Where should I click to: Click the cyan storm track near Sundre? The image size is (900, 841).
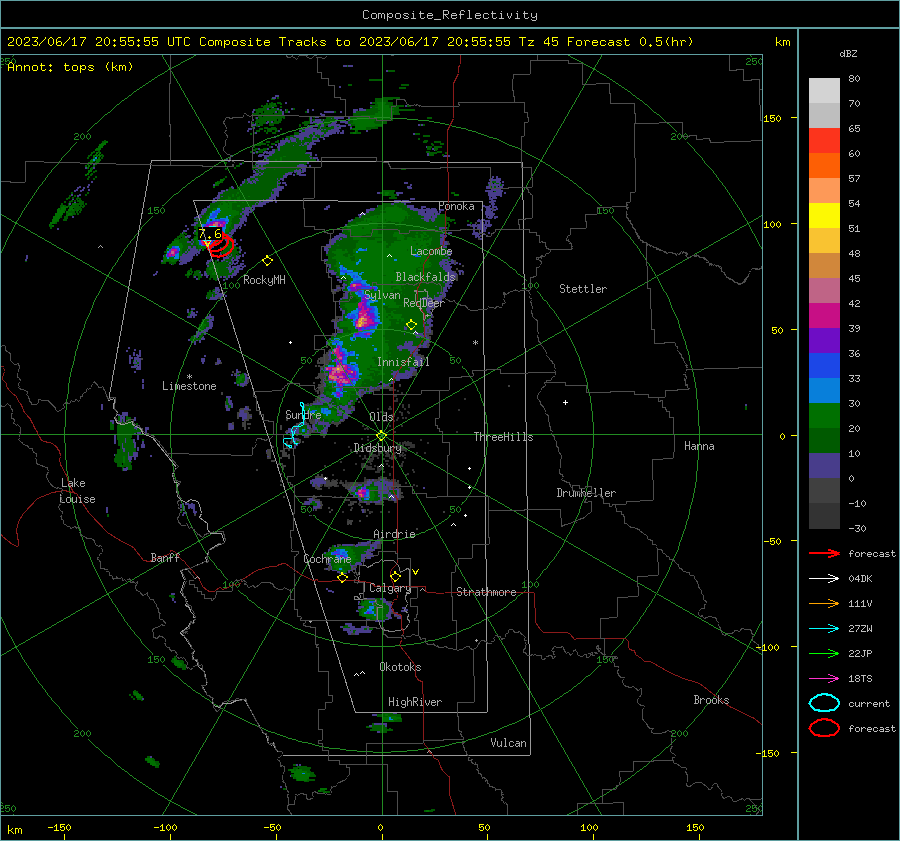coord(295,425)
